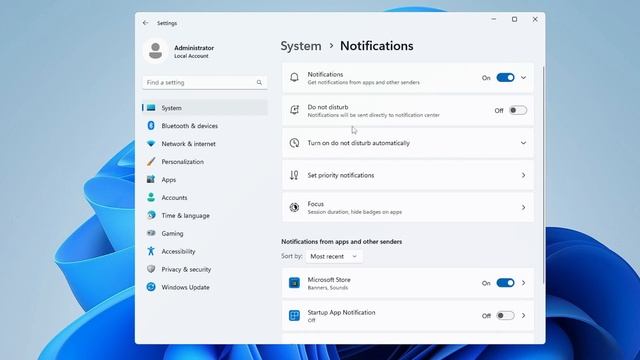
Task: Expand Turn on do not disturb automatically
Action: [x=523, y=143]
